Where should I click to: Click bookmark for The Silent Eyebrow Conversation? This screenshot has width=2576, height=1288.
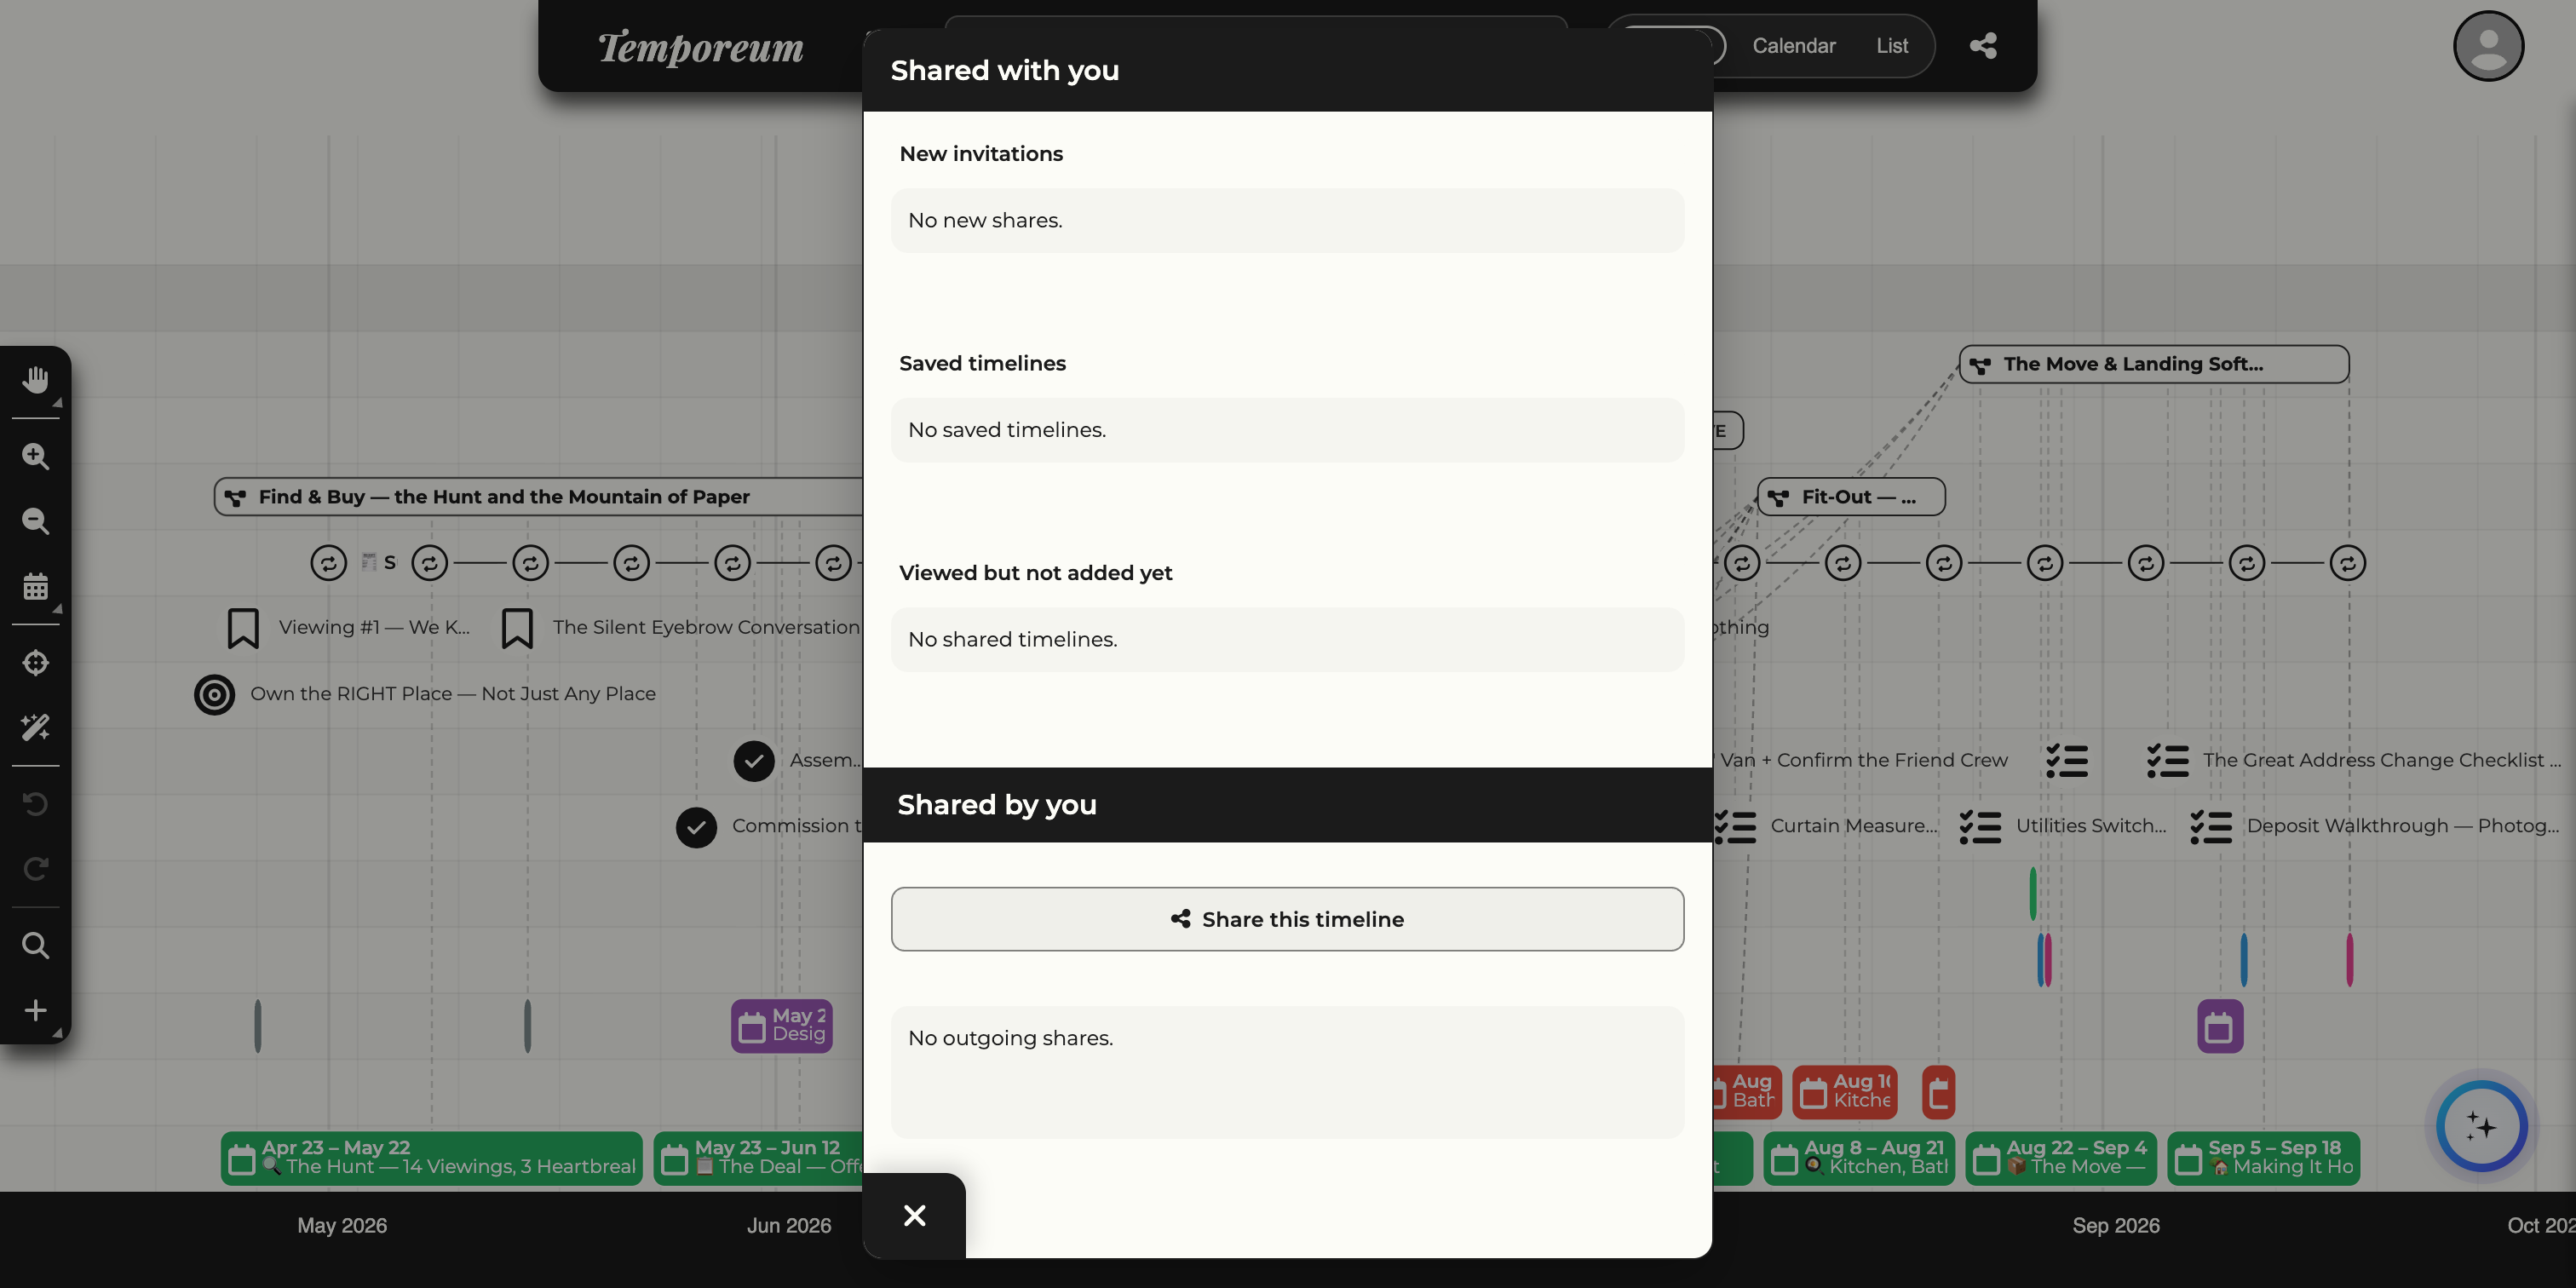tap(517, 628)
